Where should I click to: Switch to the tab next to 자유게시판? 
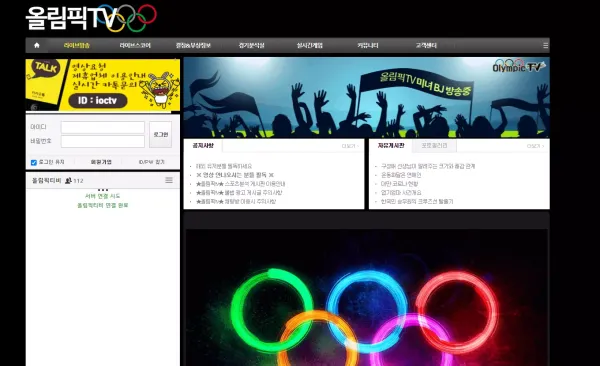[434, 146]
